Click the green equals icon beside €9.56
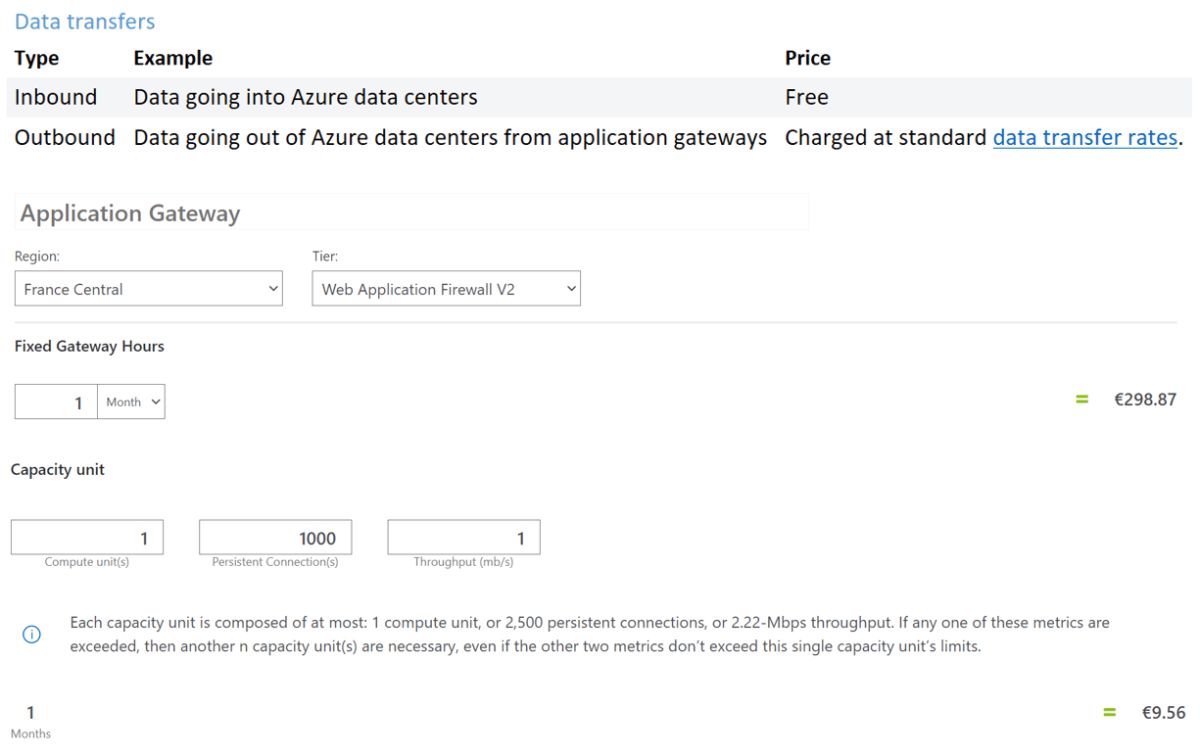Screen dimensions: 1200x756 pyautogui.click(x=1109, y=711)
